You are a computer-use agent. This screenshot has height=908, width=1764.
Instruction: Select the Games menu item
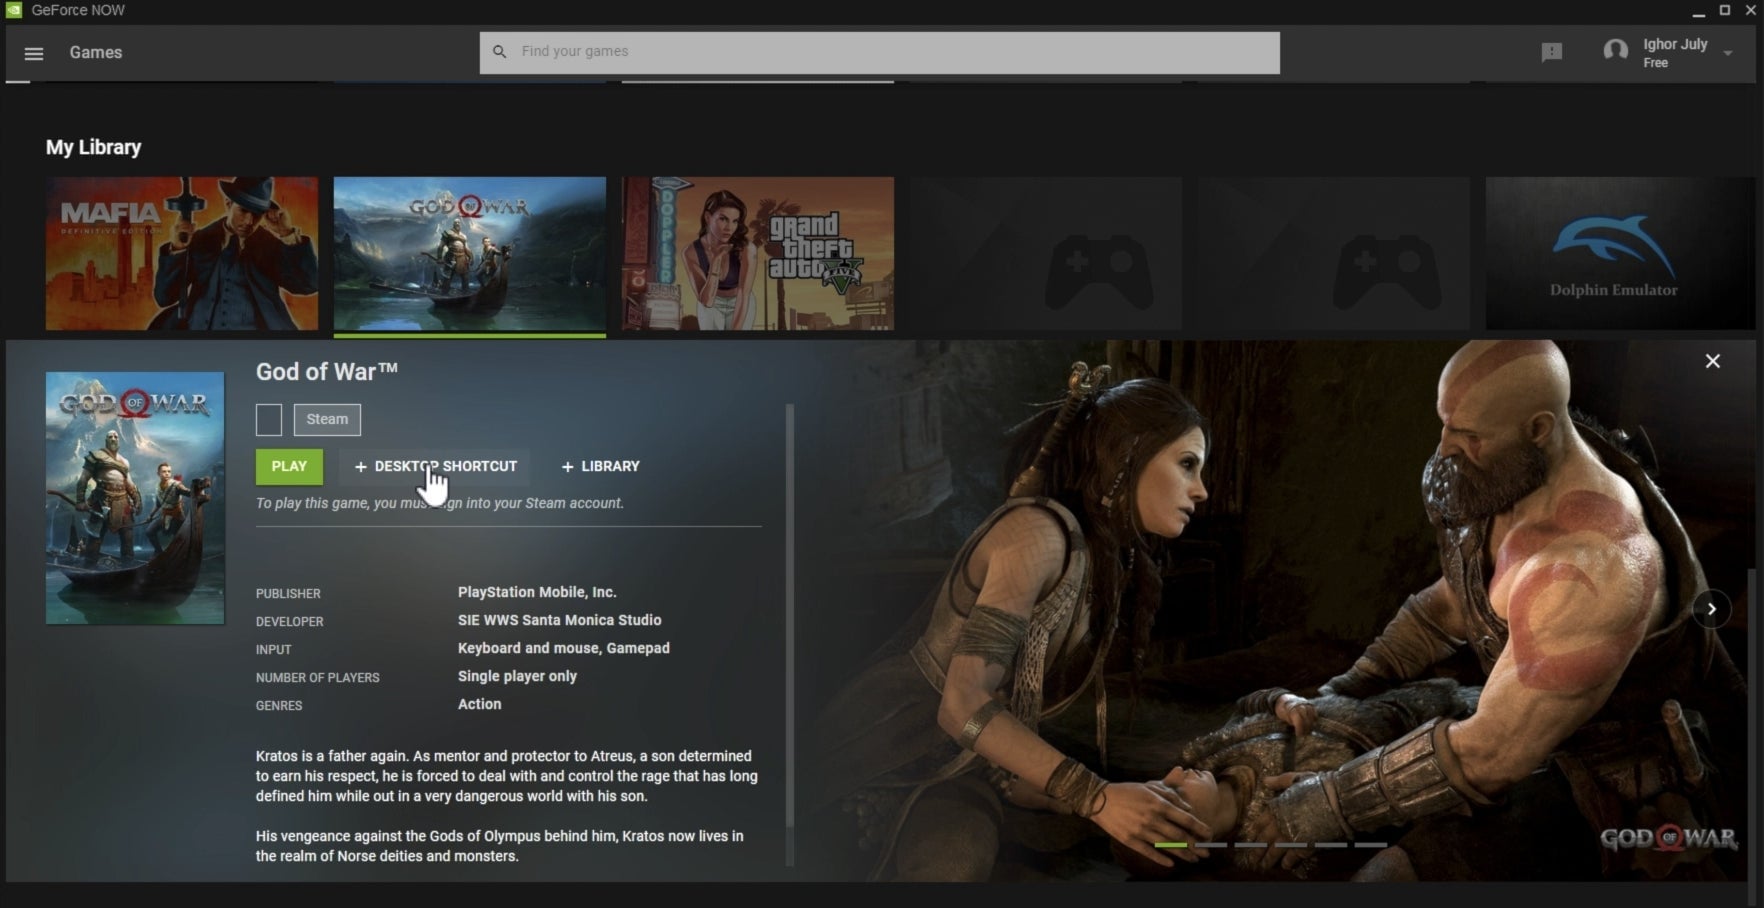95,52
